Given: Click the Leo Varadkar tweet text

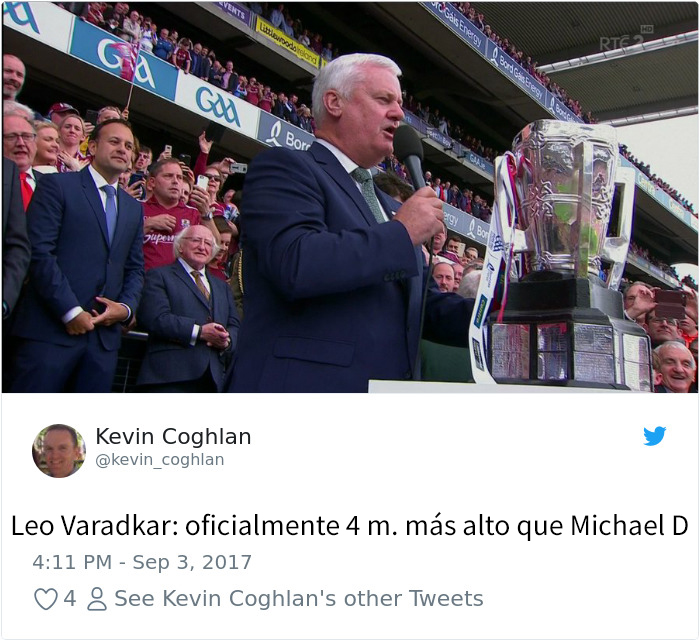Looking at the screenshot, I should (349, 526).
